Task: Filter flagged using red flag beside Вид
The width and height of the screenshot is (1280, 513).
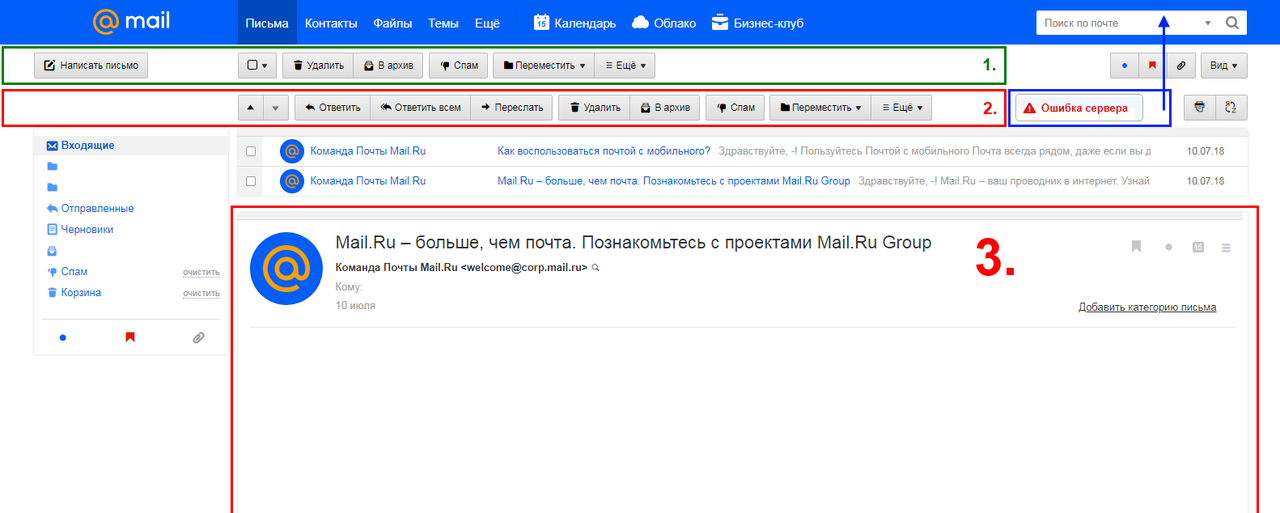Action: [x=1152, y=66]
